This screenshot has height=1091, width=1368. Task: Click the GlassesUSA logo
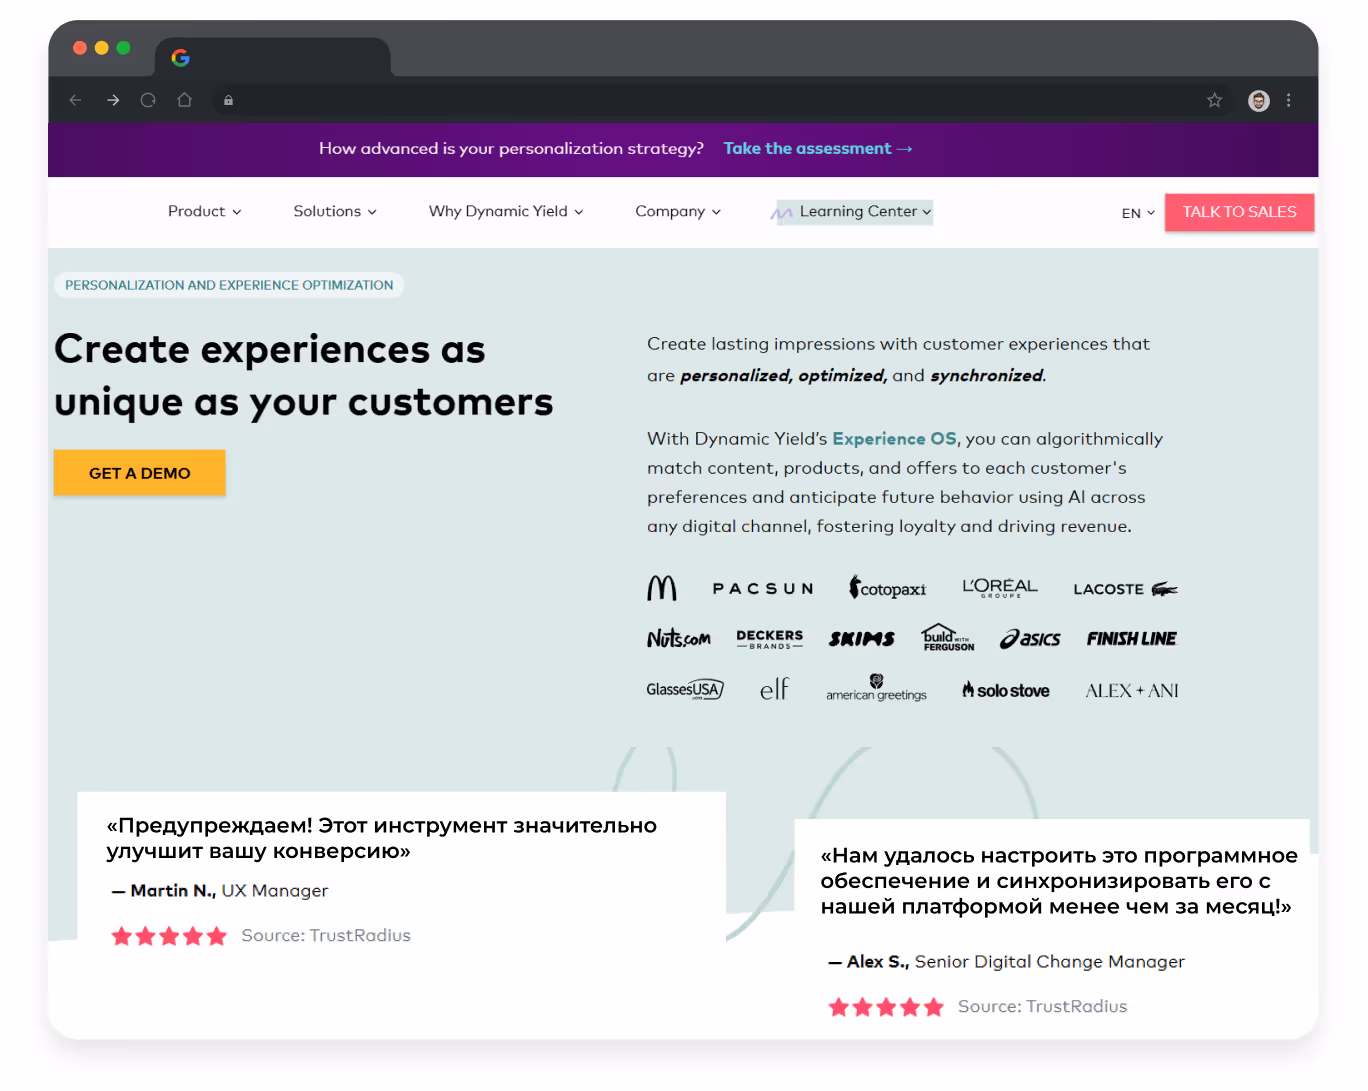(685, 690)
